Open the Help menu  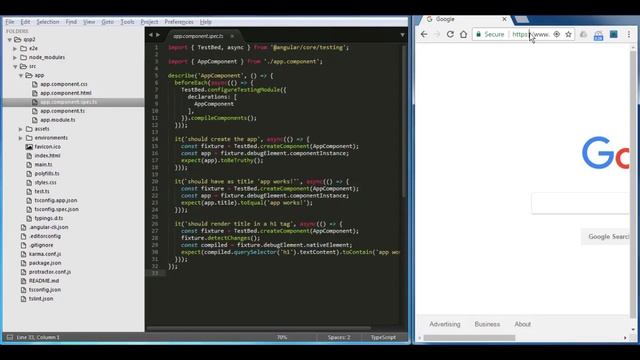(x=206, y=22)
